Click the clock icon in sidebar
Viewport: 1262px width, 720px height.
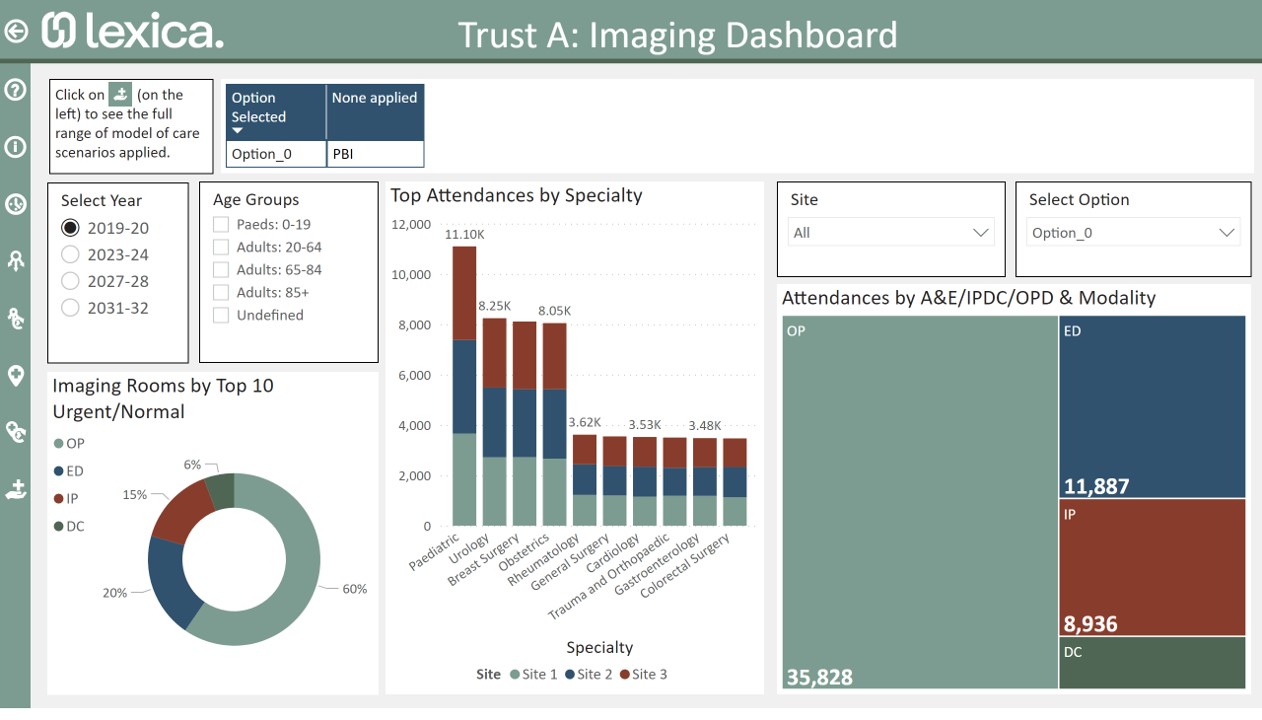coord(15,204)
